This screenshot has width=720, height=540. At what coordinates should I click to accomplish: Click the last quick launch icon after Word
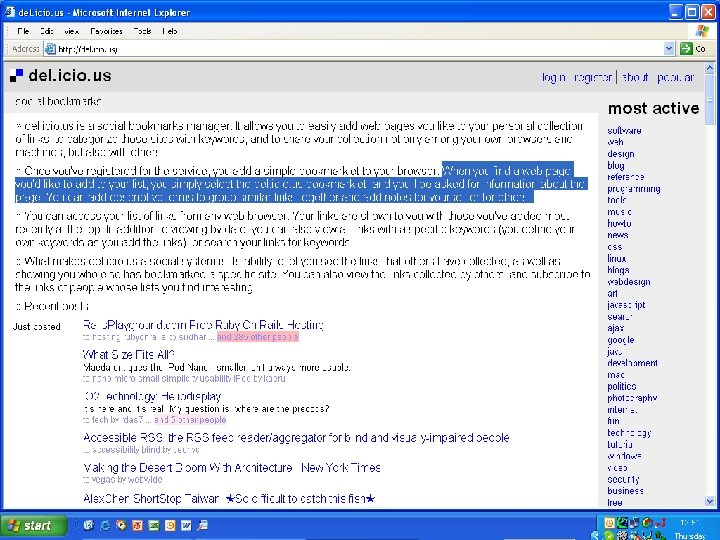202,525
